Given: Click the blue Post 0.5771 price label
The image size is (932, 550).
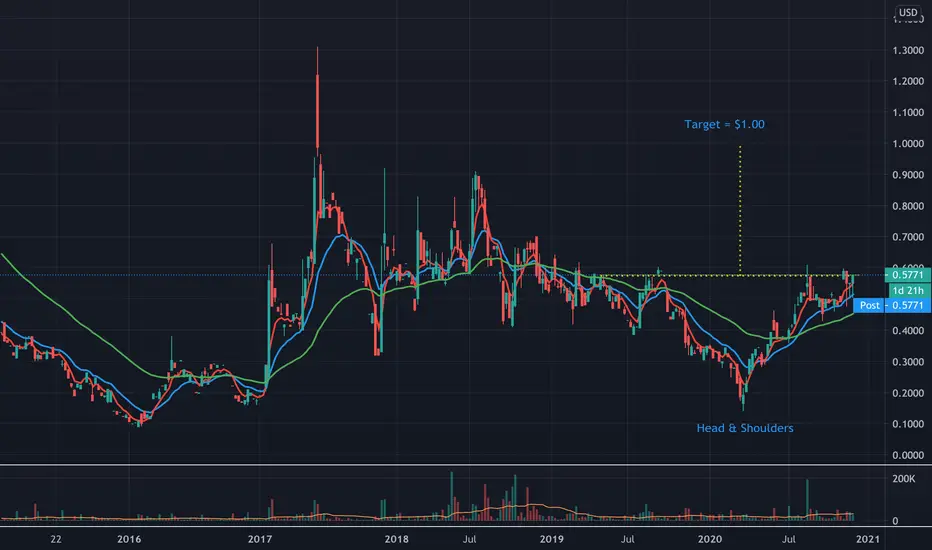Looking at the screenshot, I should (892, 306).
